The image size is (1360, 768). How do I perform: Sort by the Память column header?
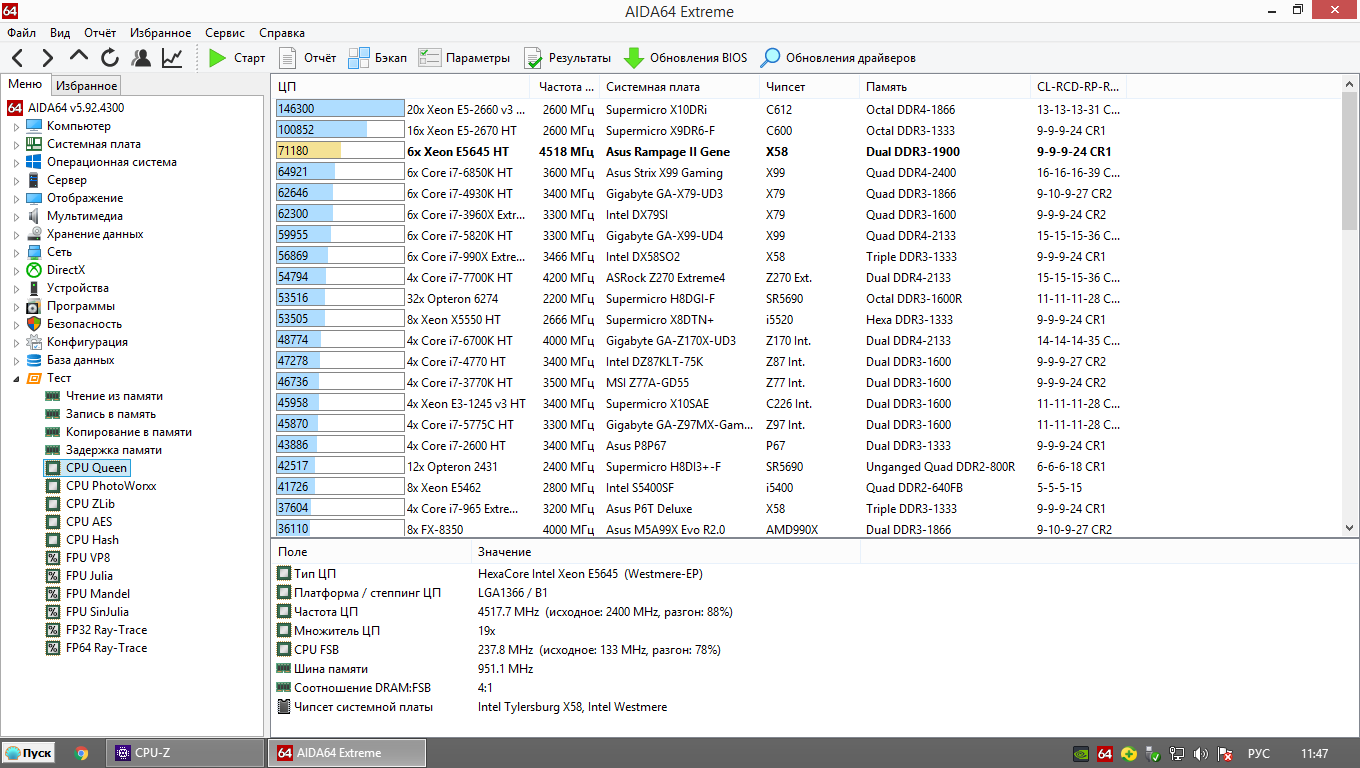pyautogui.click(x=945, y=87)
